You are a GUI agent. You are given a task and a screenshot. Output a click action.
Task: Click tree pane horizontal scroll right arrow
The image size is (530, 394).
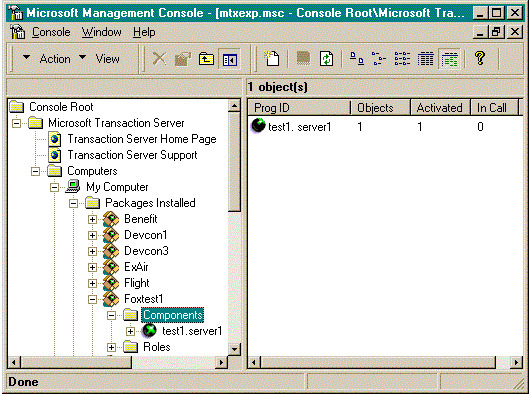(x=221, y=363)
